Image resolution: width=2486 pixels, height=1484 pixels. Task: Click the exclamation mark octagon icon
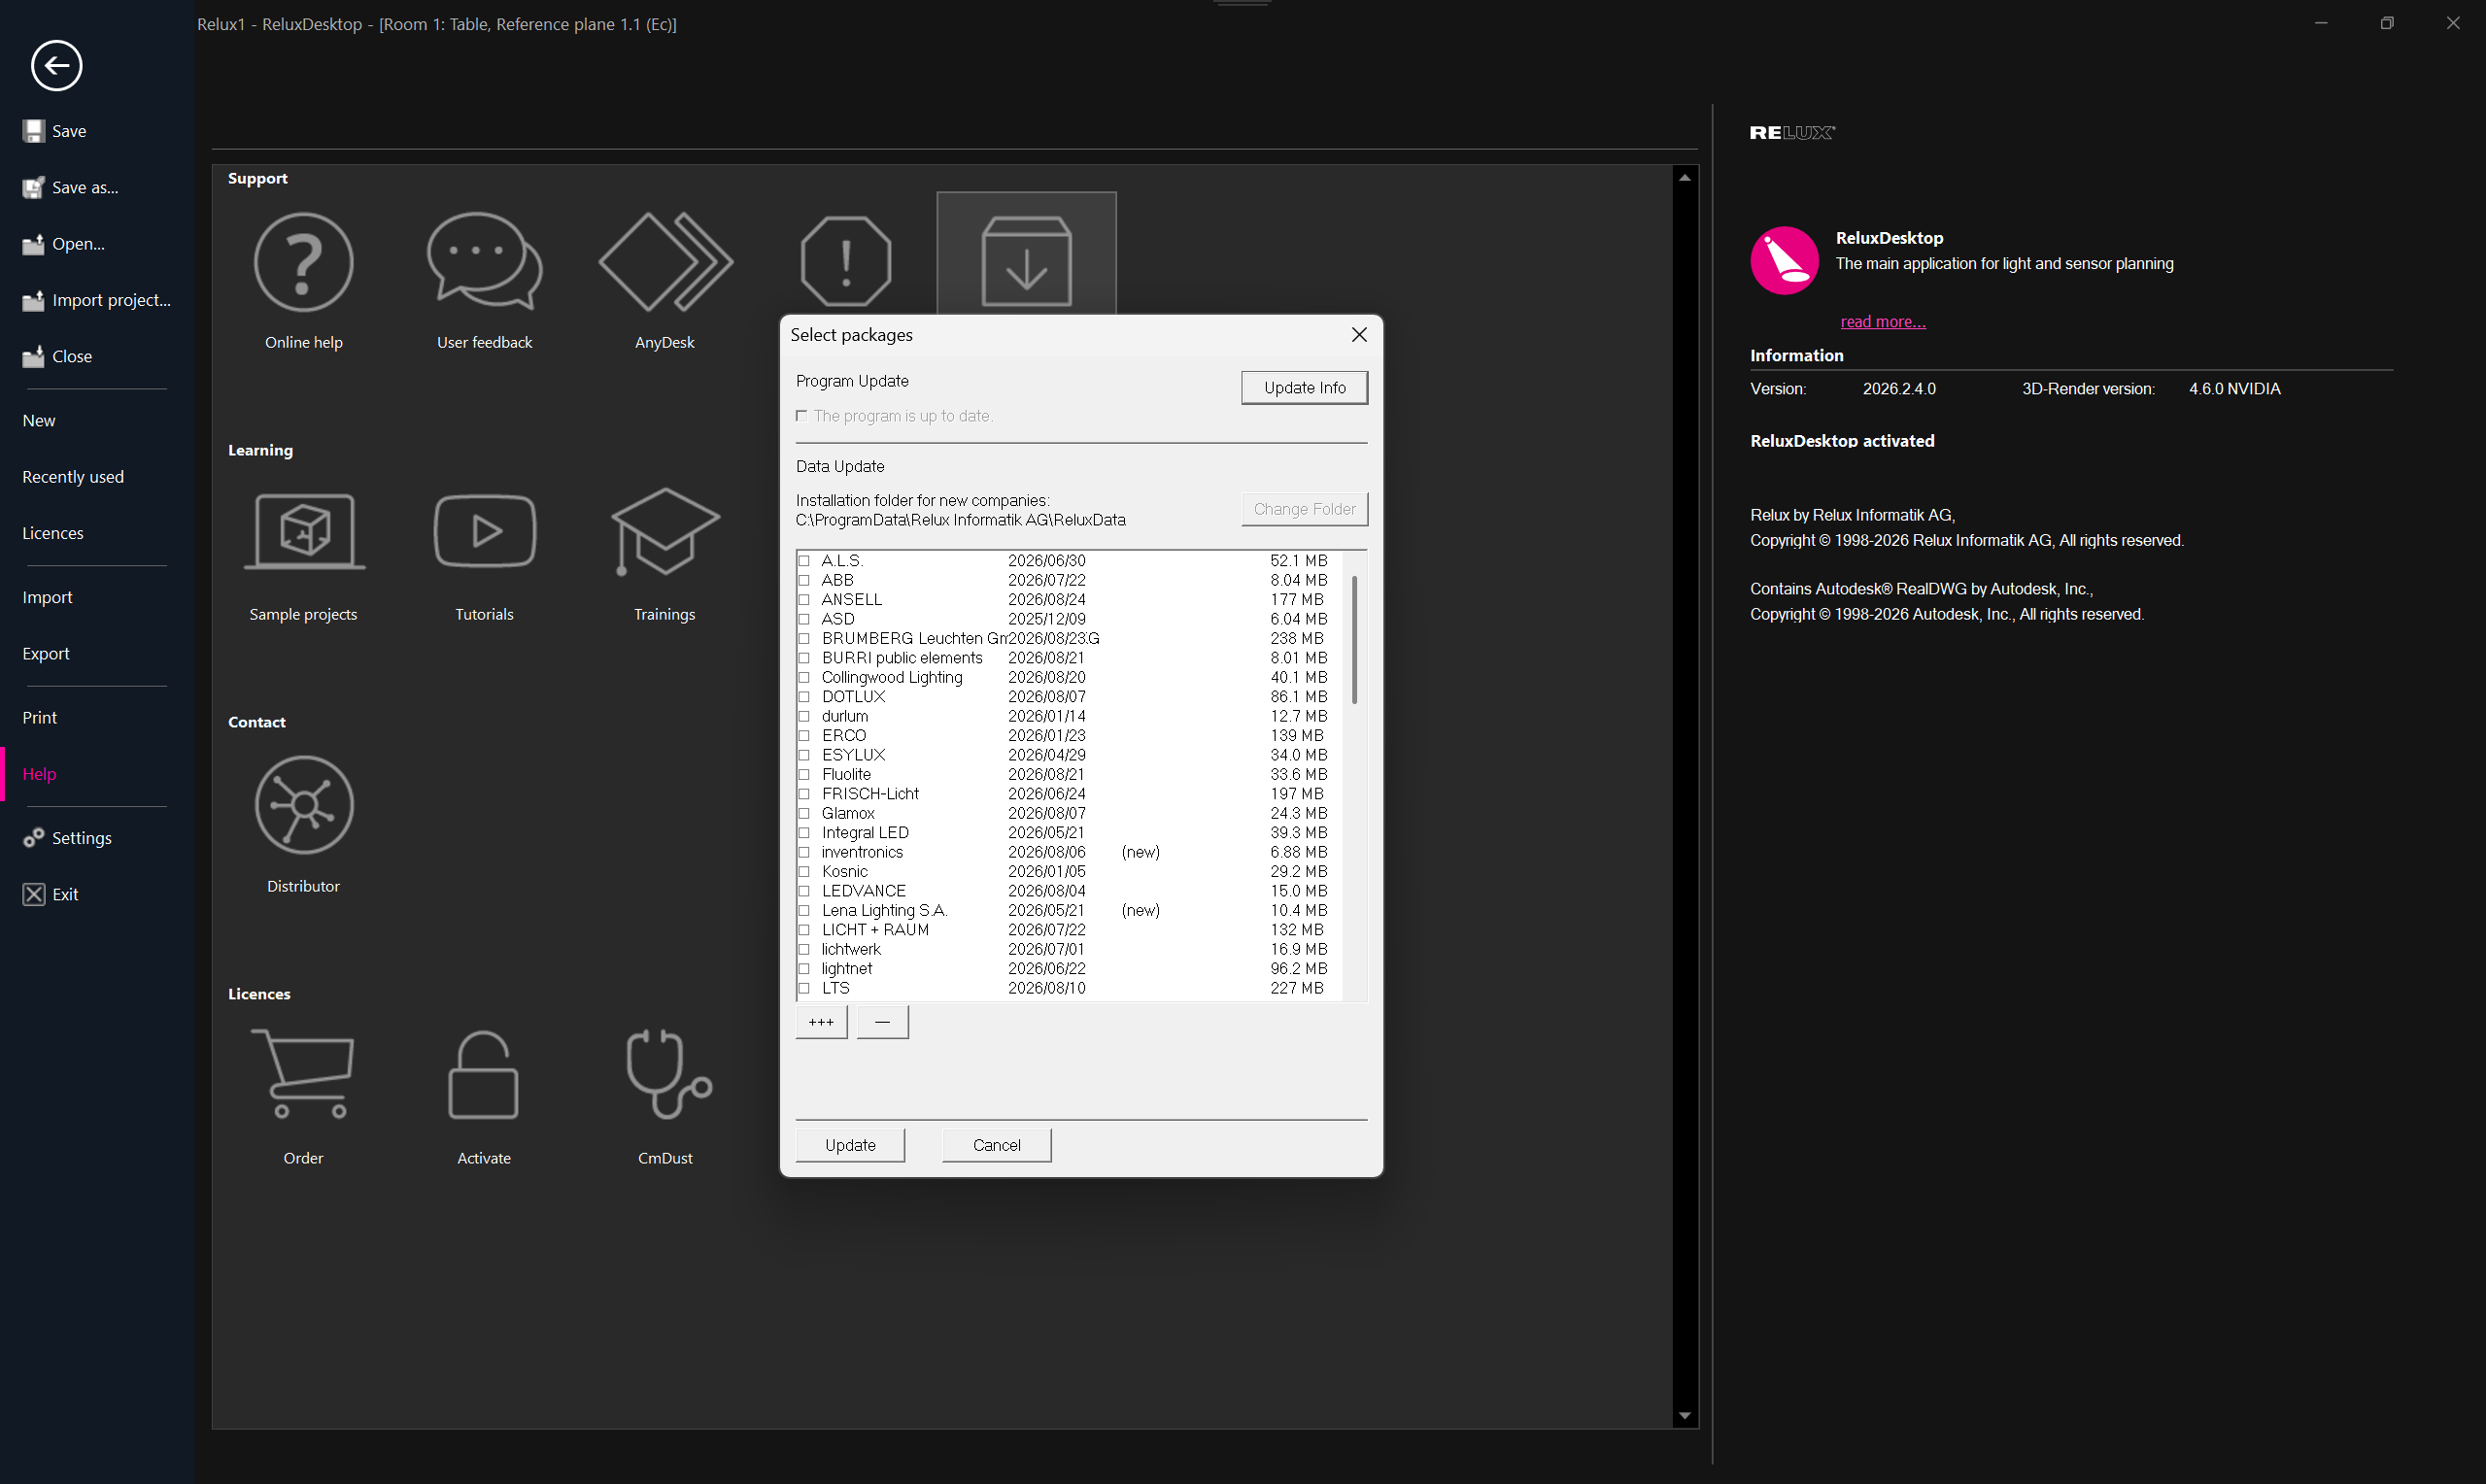(846, 261)
